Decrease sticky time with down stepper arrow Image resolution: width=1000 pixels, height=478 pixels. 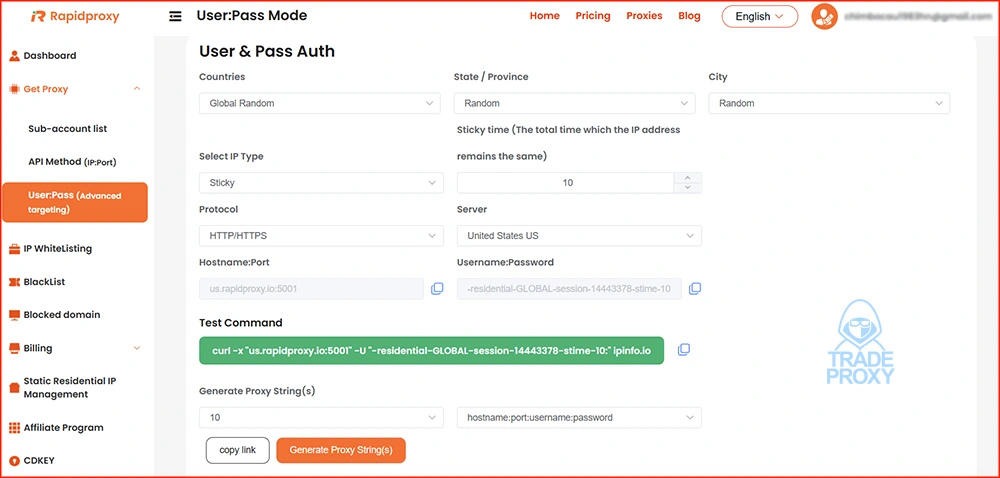[688, 187]
